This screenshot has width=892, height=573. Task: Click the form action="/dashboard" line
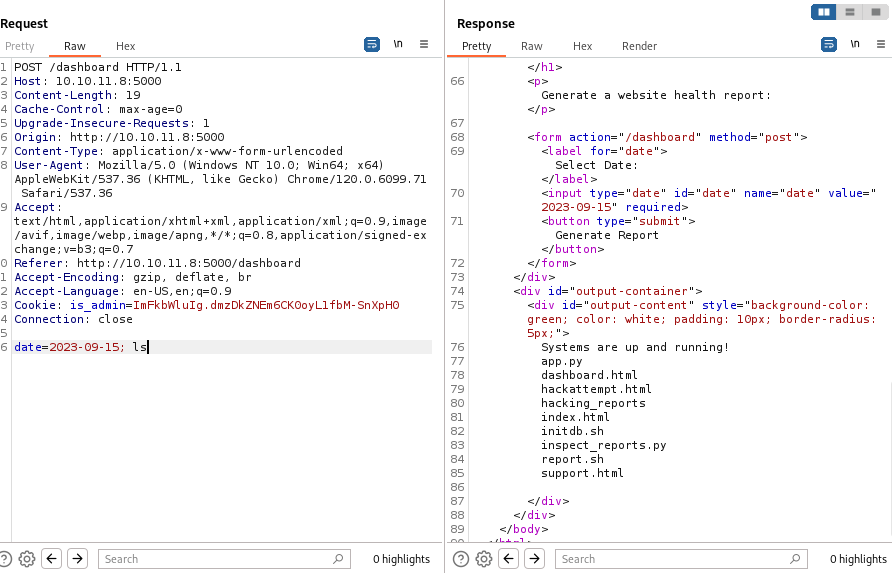pos(667,137)
